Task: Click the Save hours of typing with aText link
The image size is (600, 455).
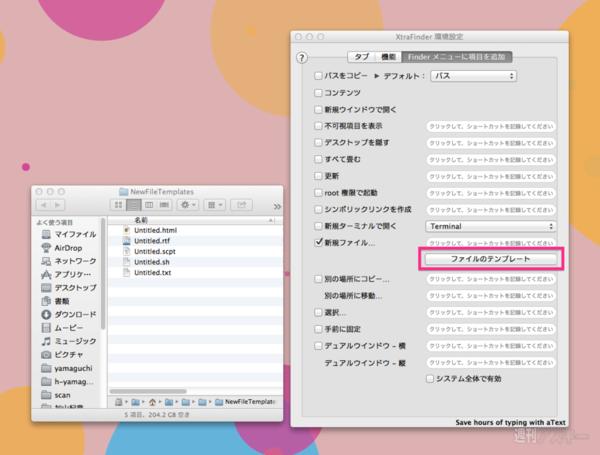Action: coord(510,422)
